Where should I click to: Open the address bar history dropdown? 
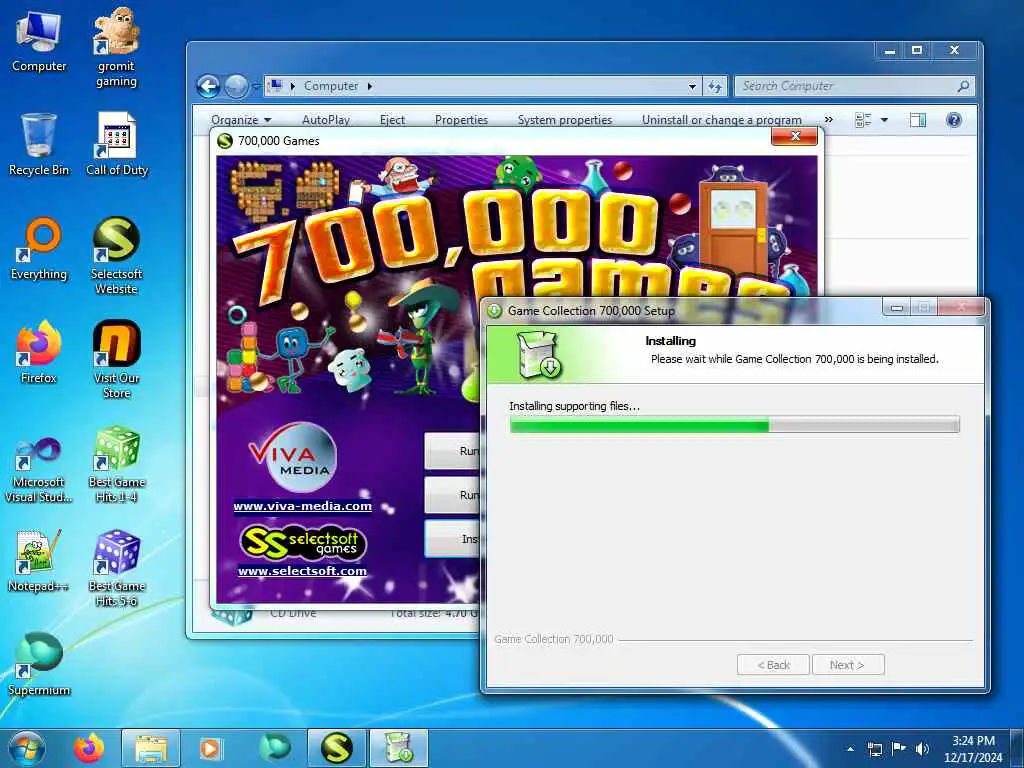692,86
